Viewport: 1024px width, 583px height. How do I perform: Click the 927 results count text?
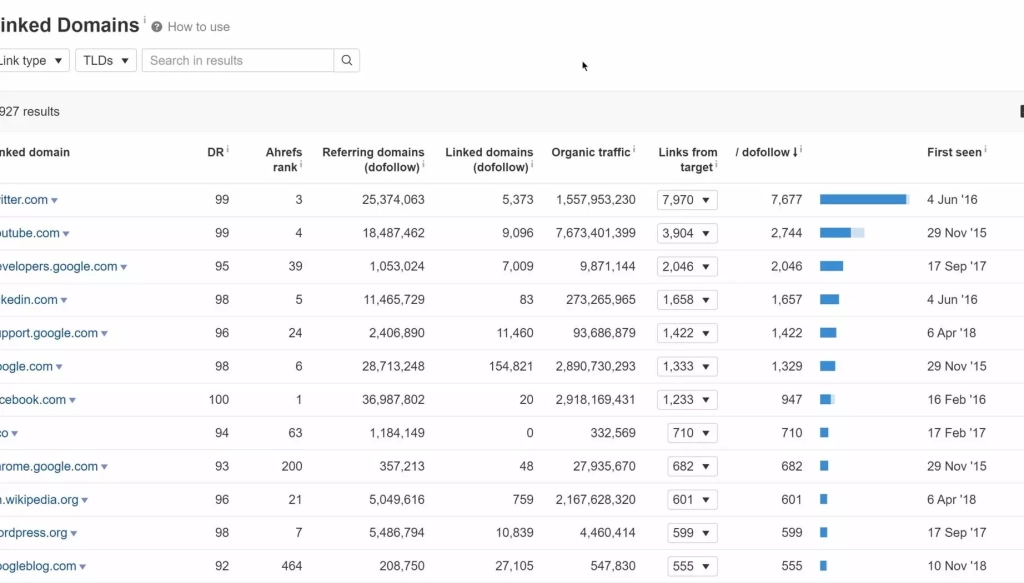(x=29, y=112)
